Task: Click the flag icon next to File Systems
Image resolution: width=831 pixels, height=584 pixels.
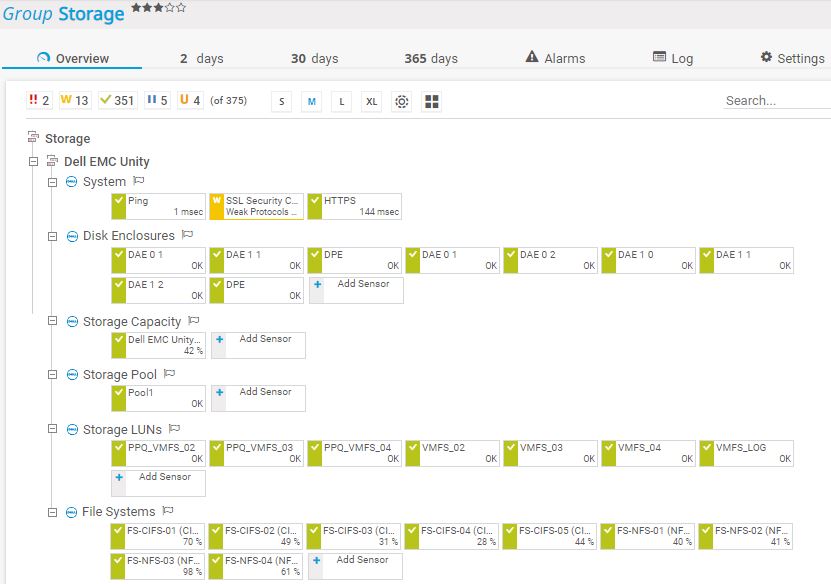Action: tap(168, 510)
